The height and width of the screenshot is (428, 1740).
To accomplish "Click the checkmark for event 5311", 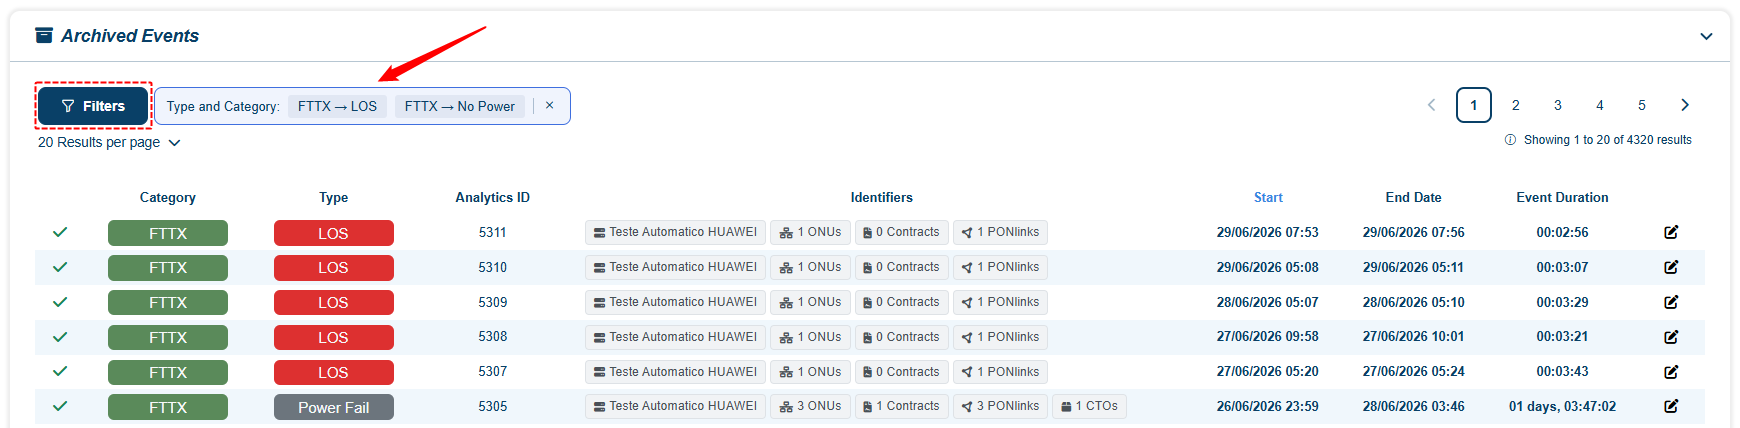I will pos(60,232).
